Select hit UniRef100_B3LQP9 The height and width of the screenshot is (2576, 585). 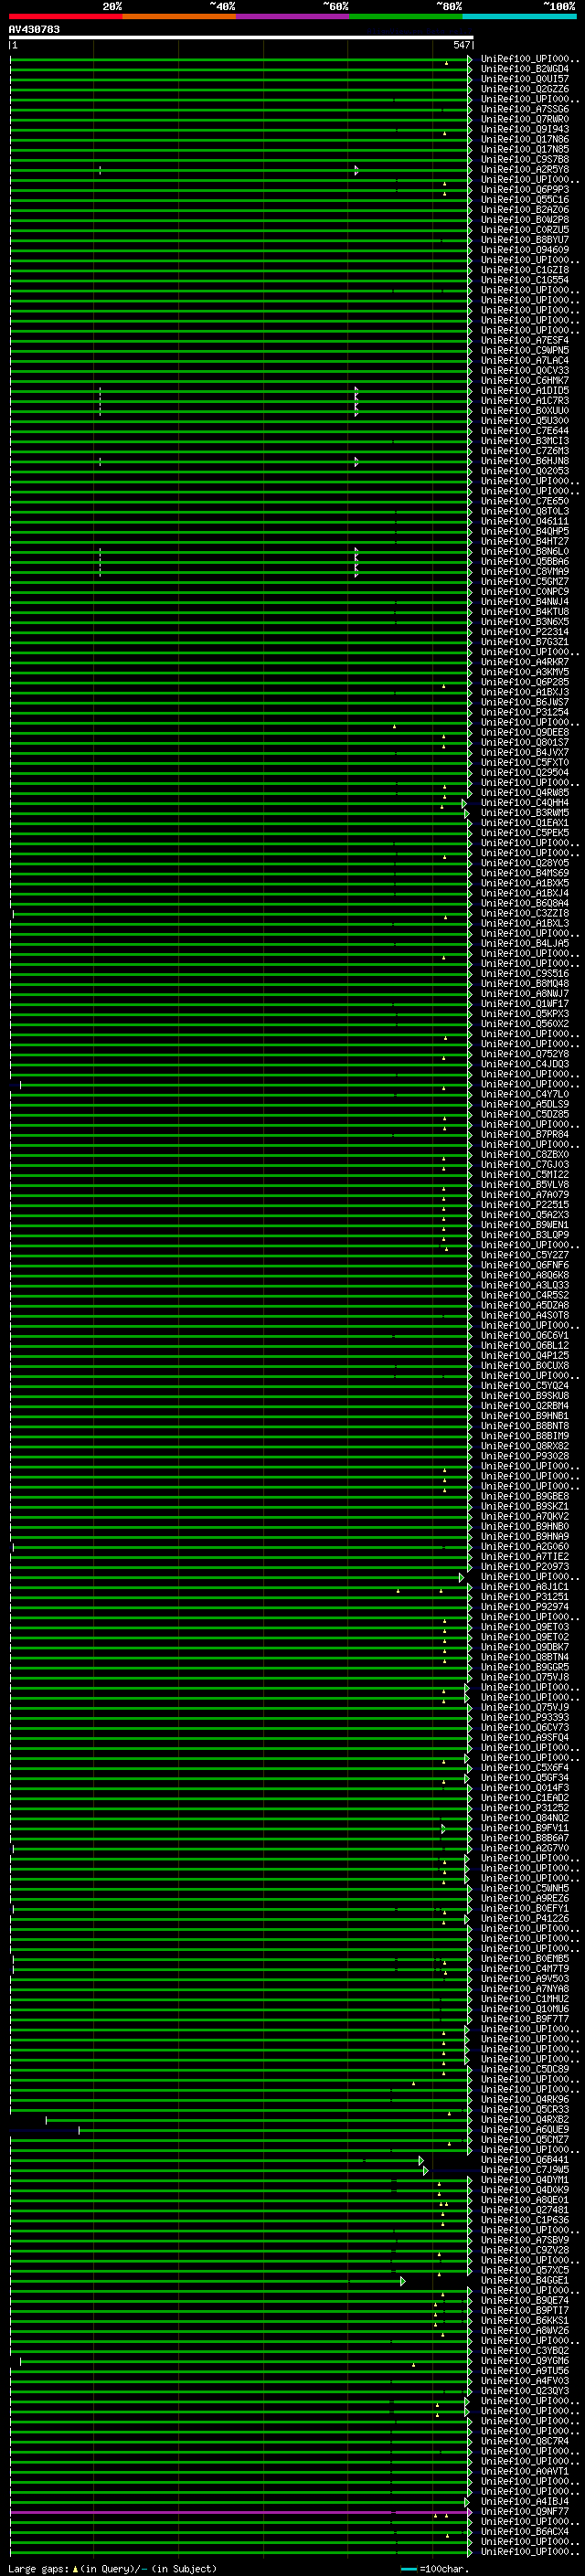[x=524, y=1235]
